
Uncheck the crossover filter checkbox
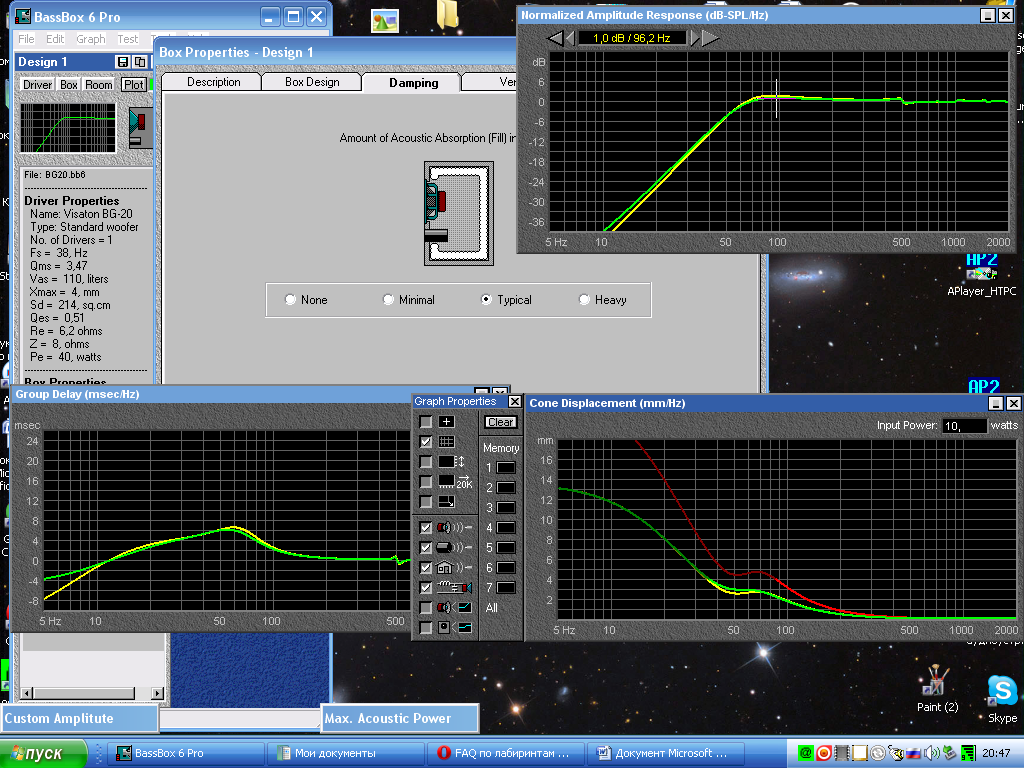tap(425, 588)
